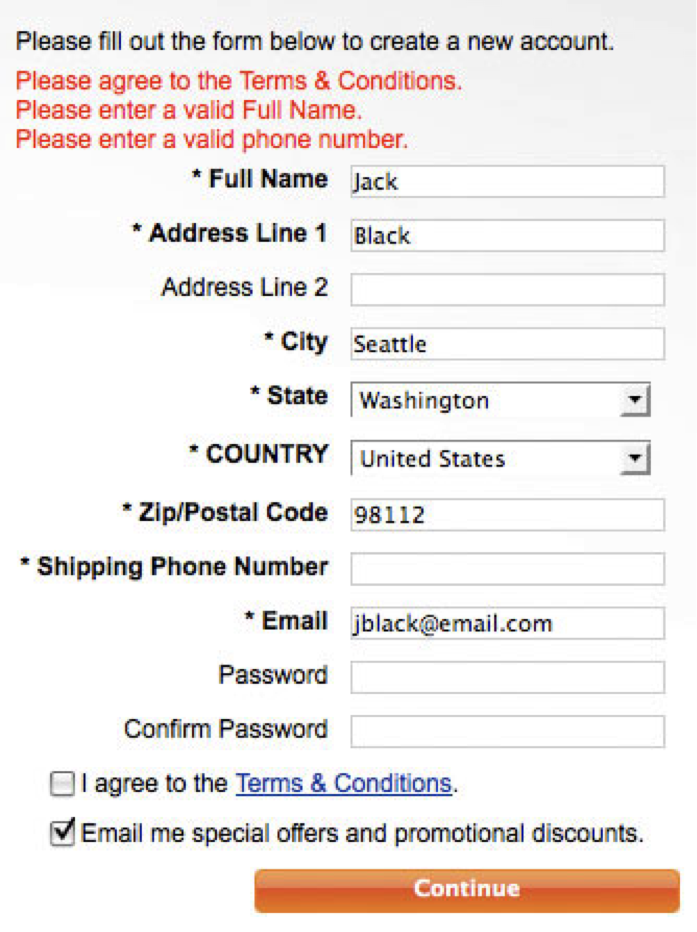Check the agree to Terms & Conditions box
This screenshot has width=697, height=932.
coord(62,785)
